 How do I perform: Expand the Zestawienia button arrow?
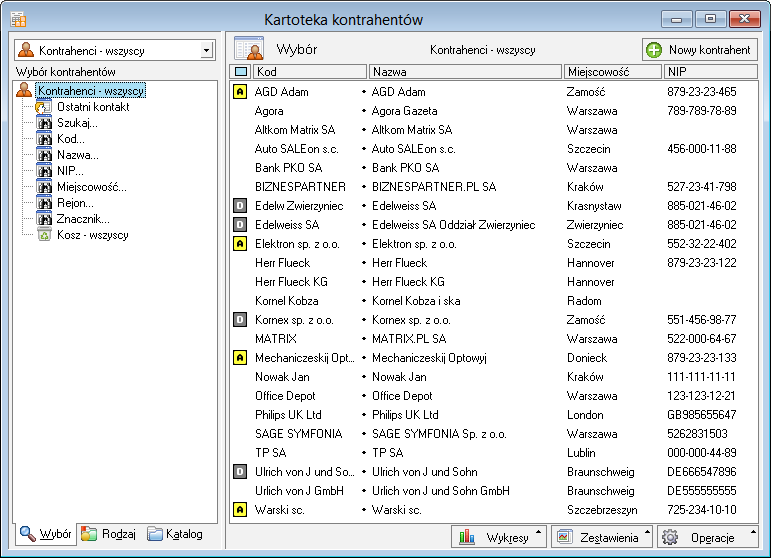pos(647,532)
